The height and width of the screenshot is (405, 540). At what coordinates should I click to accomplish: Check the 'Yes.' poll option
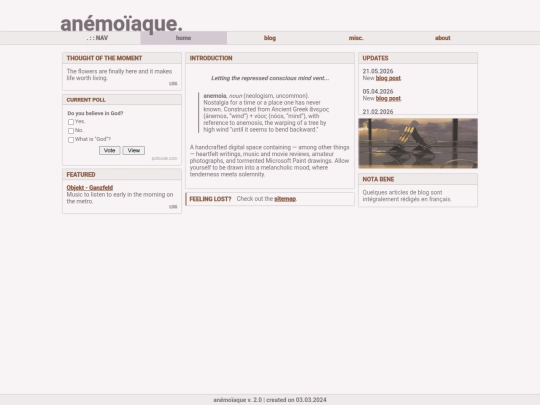click(71, 122)
